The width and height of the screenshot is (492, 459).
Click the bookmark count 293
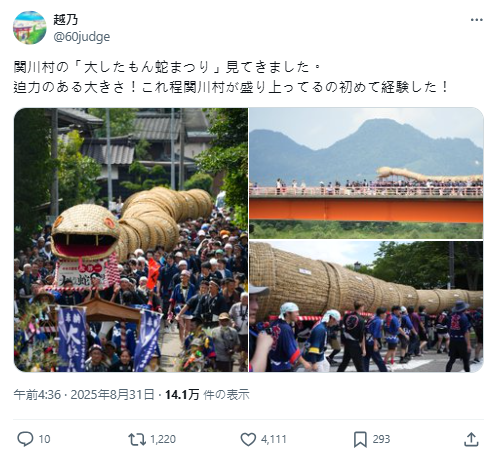[381, 439]
